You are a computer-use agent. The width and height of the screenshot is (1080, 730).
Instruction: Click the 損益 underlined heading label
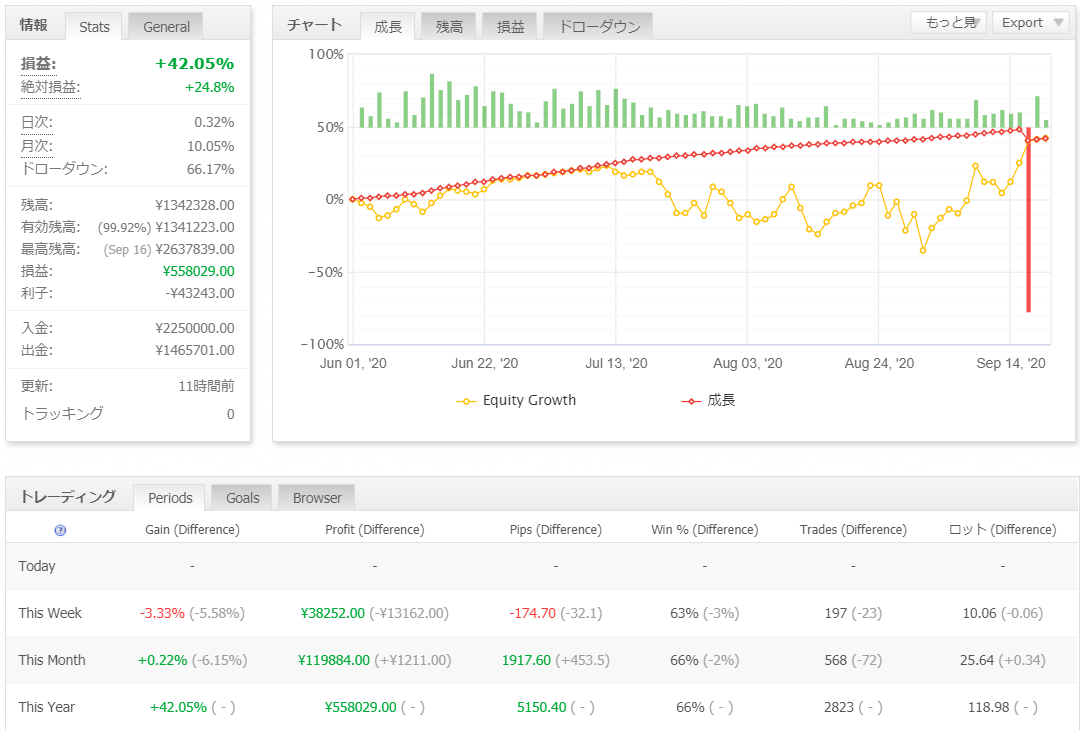(x=39, y=64)
